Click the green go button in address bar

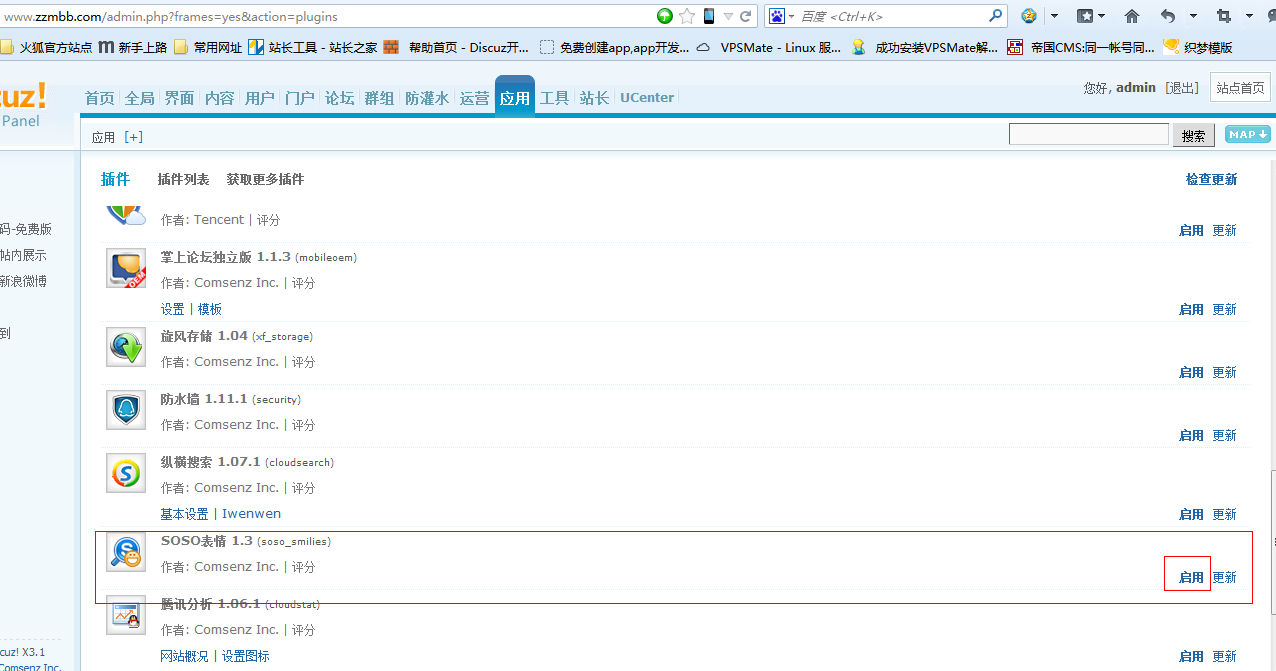[665, 16]
